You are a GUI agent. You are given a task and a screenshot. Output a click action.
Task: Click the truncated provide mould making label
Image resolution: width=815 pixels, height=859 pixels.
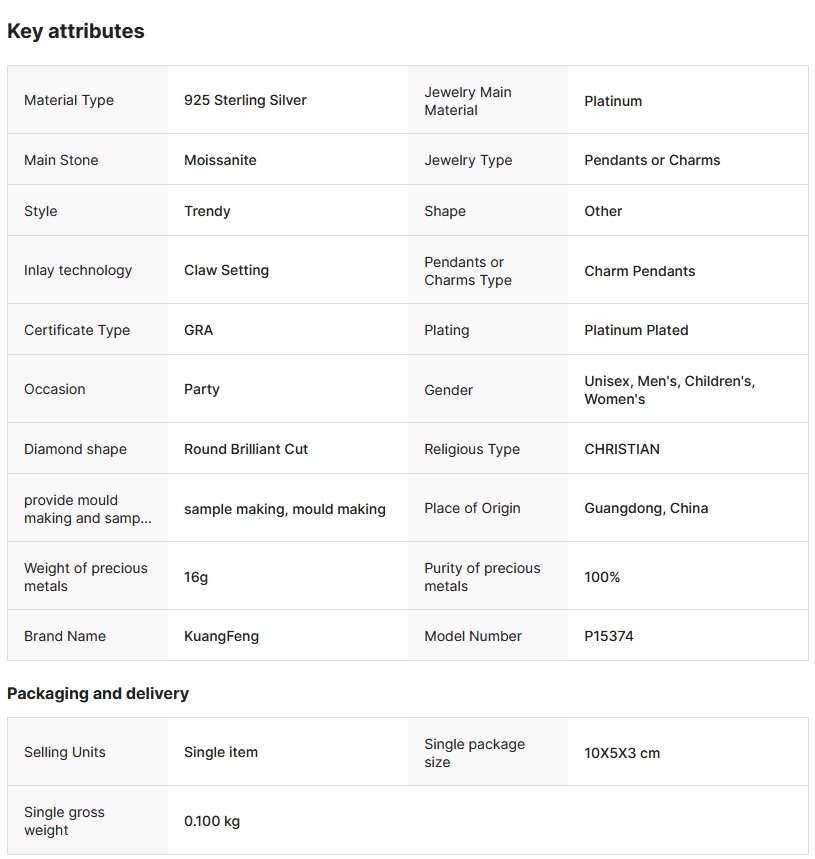(x=88, y=509)
